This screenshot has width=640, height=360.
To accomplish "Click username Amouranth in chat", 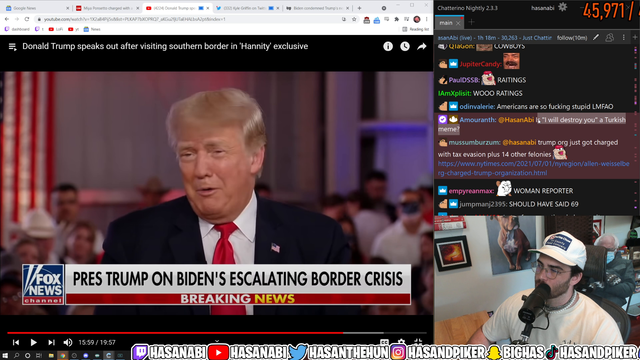I will [478, 120].
